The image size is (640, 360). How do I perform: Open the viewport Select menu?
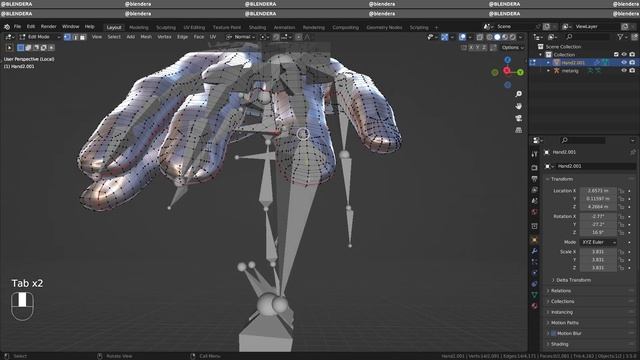114,37
